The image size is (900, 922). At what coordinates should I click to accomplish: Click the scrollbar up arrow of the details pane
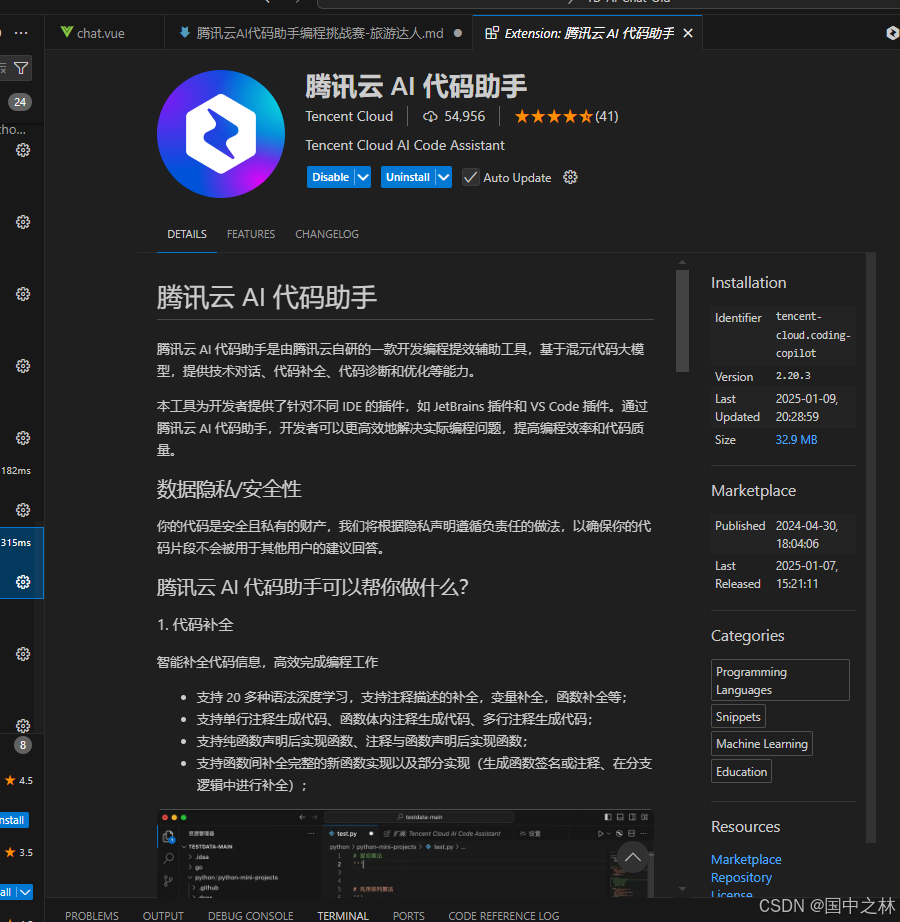(x=682, y=262)
